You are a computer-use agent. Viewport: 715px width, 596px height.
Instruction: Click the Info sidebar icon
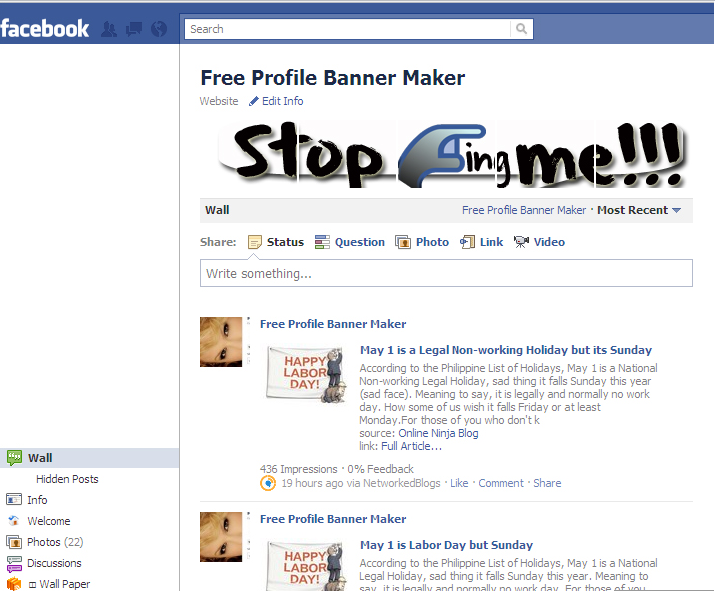click(x=14, y=500)
